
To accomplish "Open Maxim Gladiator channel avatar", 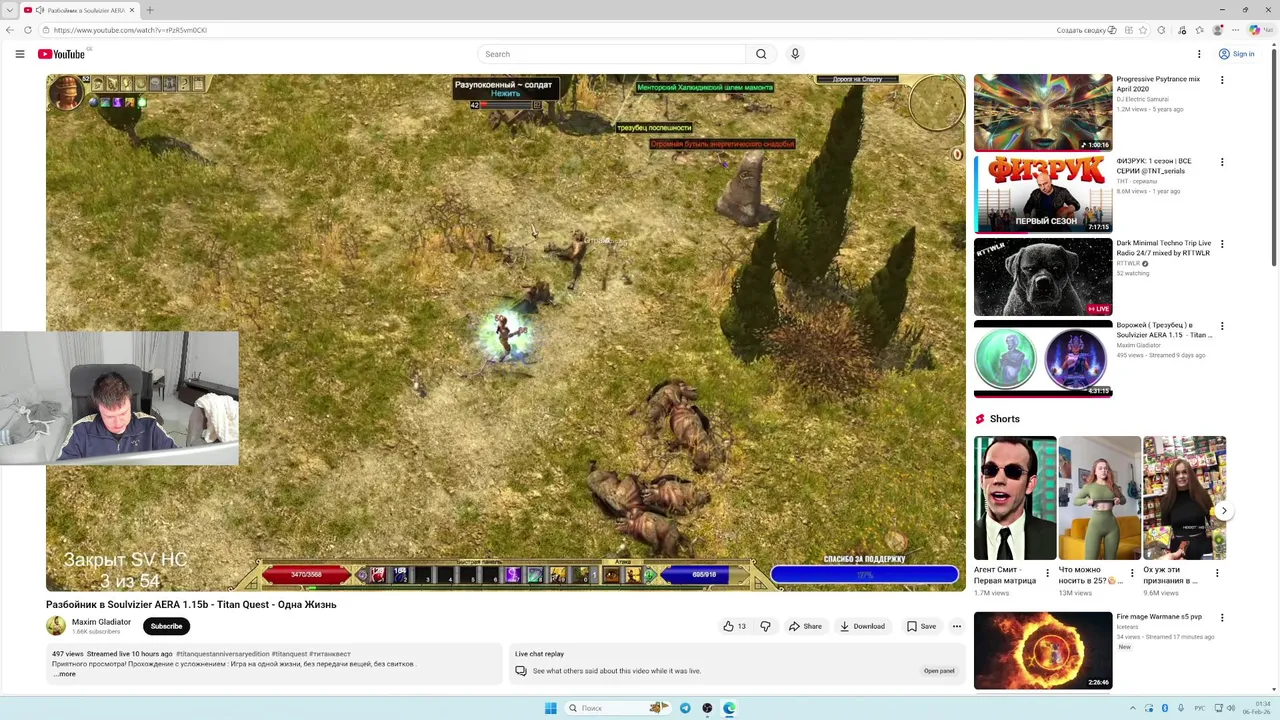I will (x=56, y=626).
